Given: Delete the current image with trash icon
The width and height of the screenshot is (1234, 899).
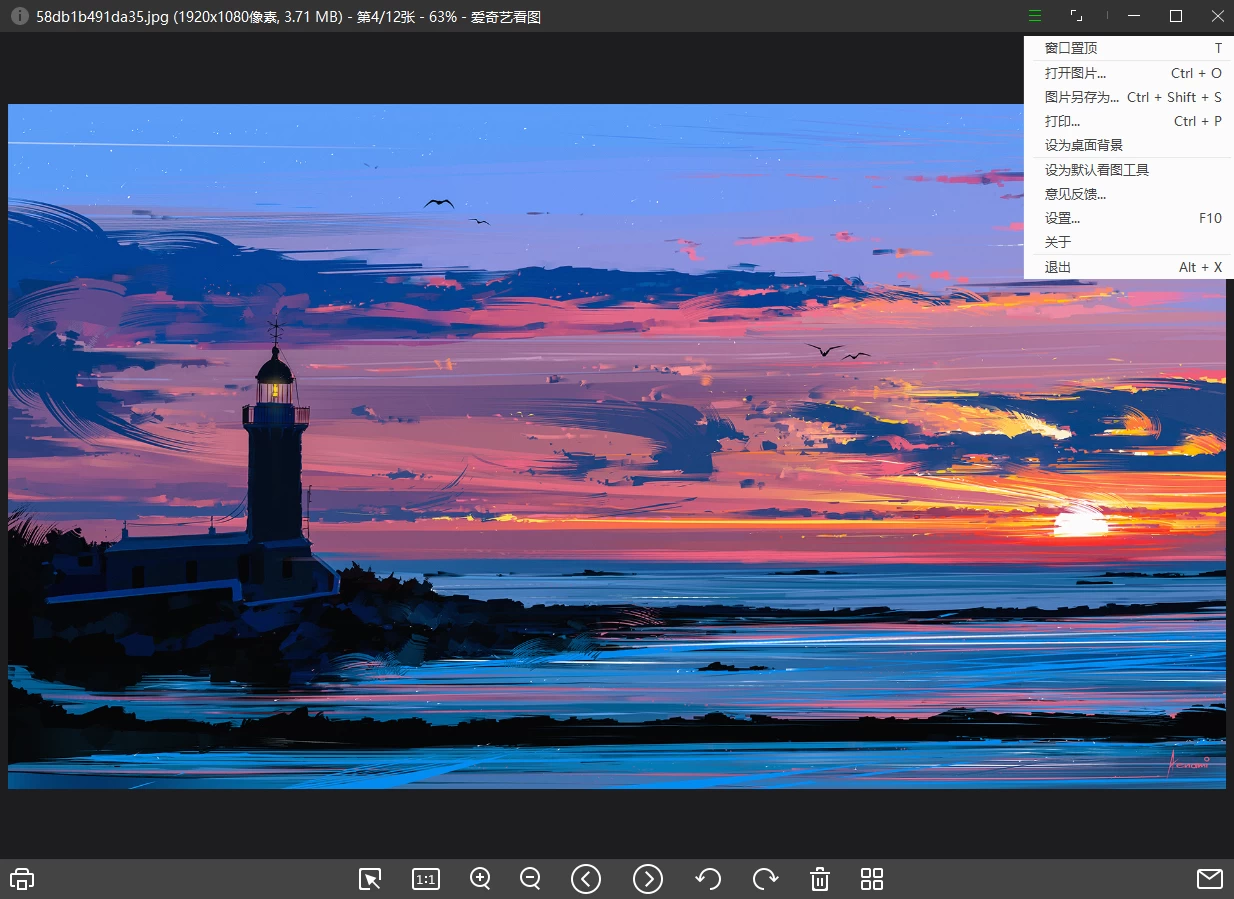Looking at the screenshot, I should click(x=820, y=879).
